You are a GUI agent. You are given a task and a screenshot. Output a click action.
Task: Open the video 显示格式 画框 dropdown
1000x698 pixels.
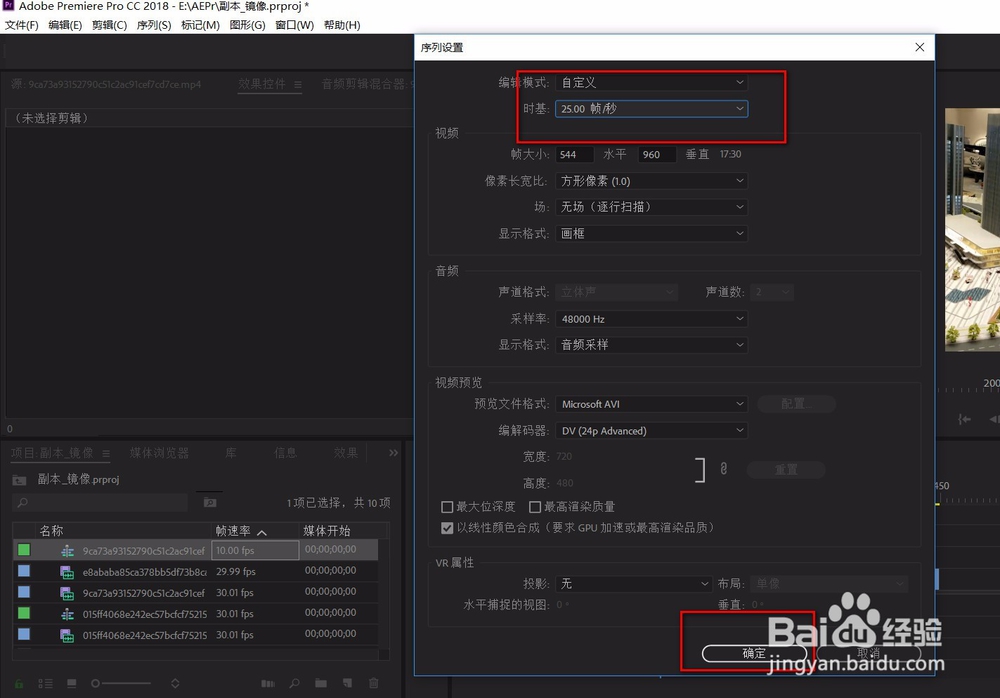[x=651, y=234]
